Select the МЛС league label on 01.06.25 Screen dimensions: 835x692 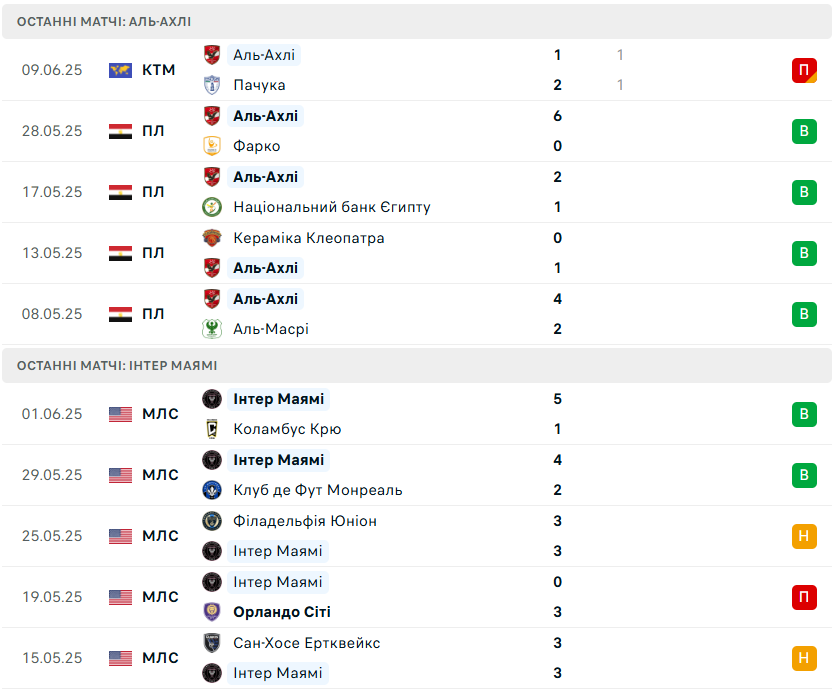(160, 414)
